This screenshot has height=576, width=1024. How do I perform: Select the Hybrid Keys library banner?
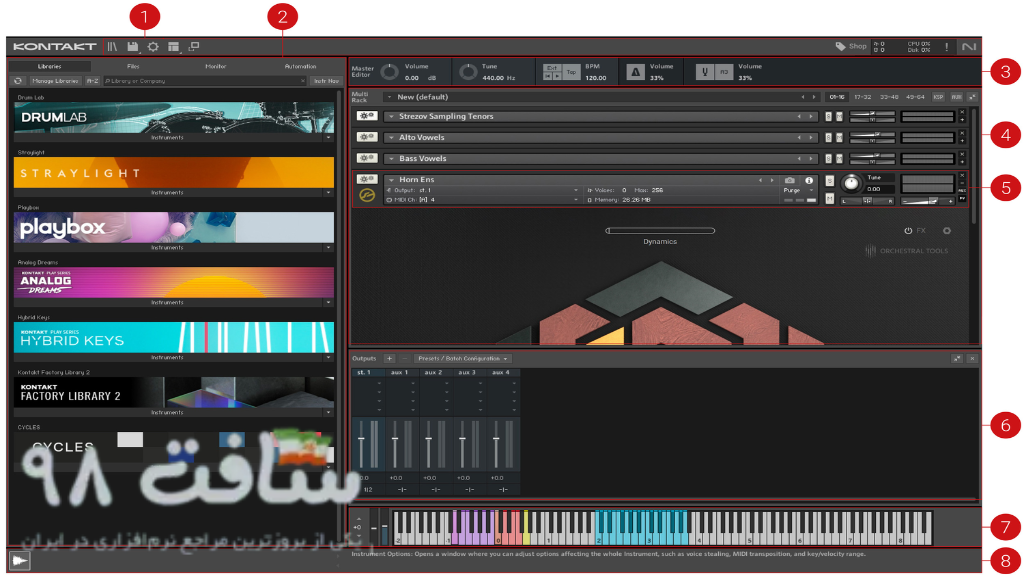click(174, 337)
